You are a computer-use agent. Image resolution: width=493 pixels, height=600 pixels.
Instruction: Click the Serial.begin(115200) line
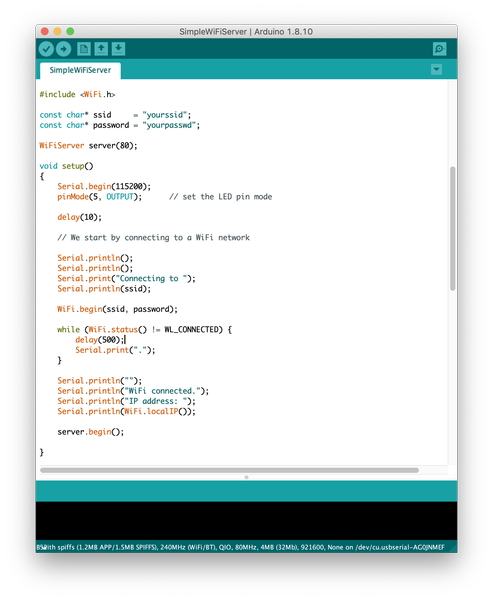tap(104, 187)
